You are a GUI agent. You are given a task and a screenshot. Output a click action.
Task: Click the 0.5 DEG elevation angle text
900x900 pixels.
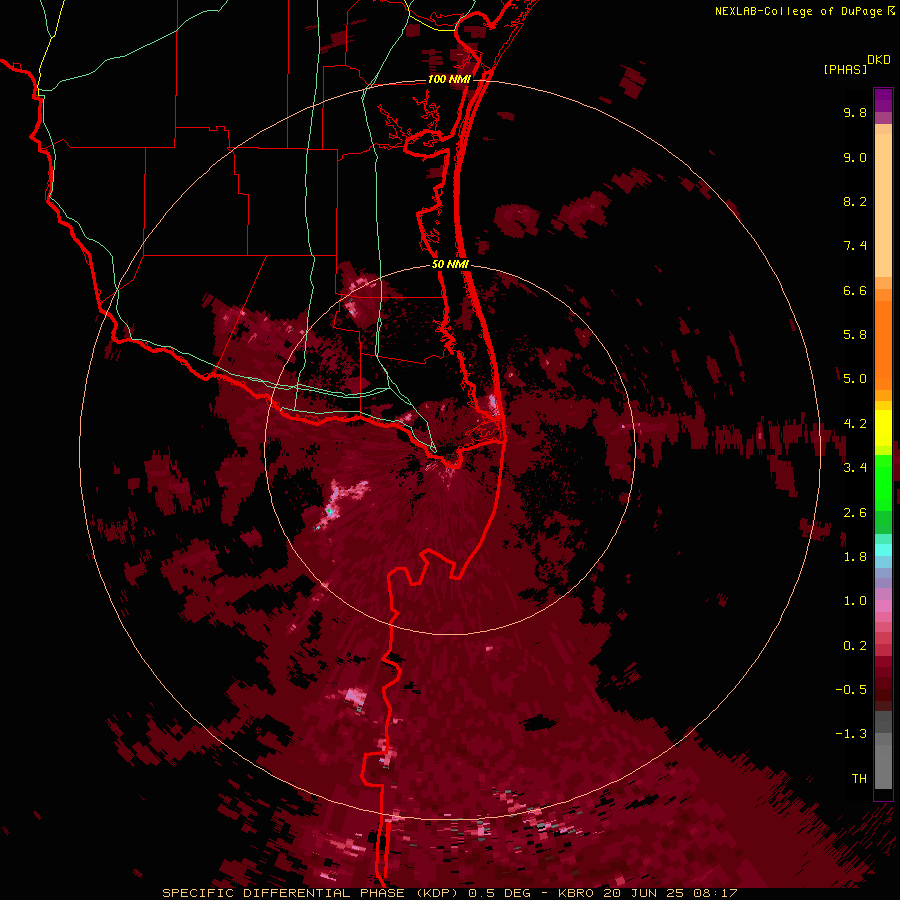[x=497, y=893]
